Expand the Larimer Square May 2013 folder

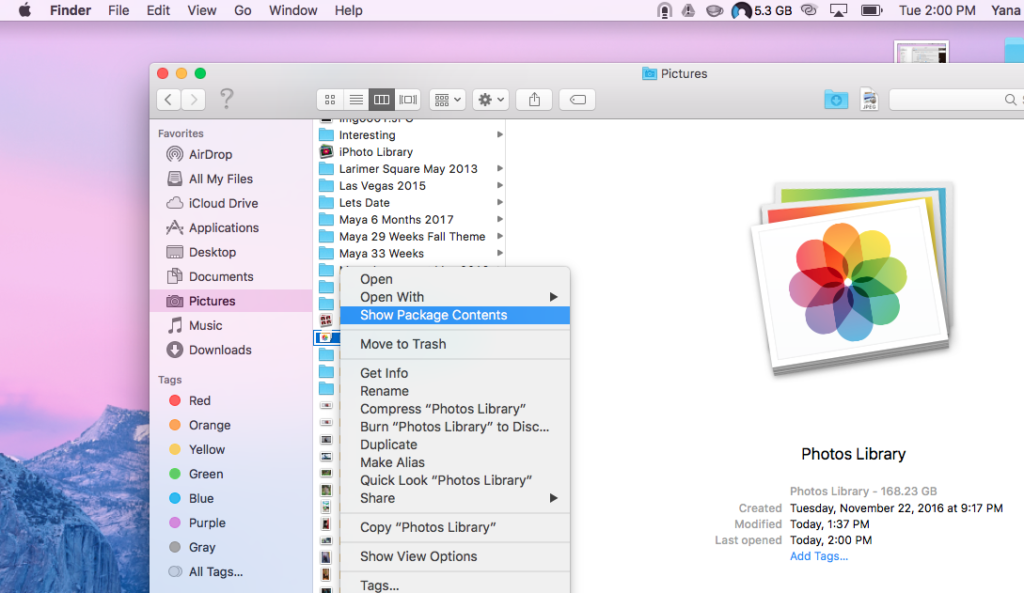coord(500,168)
